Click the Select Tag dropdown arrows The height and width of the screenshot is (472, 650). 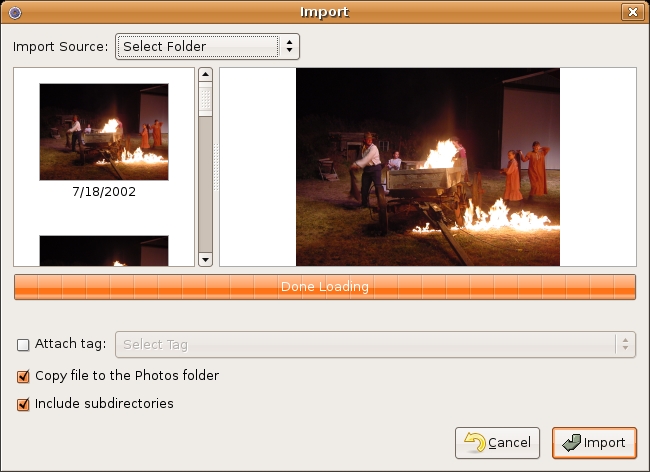(625, 345)
